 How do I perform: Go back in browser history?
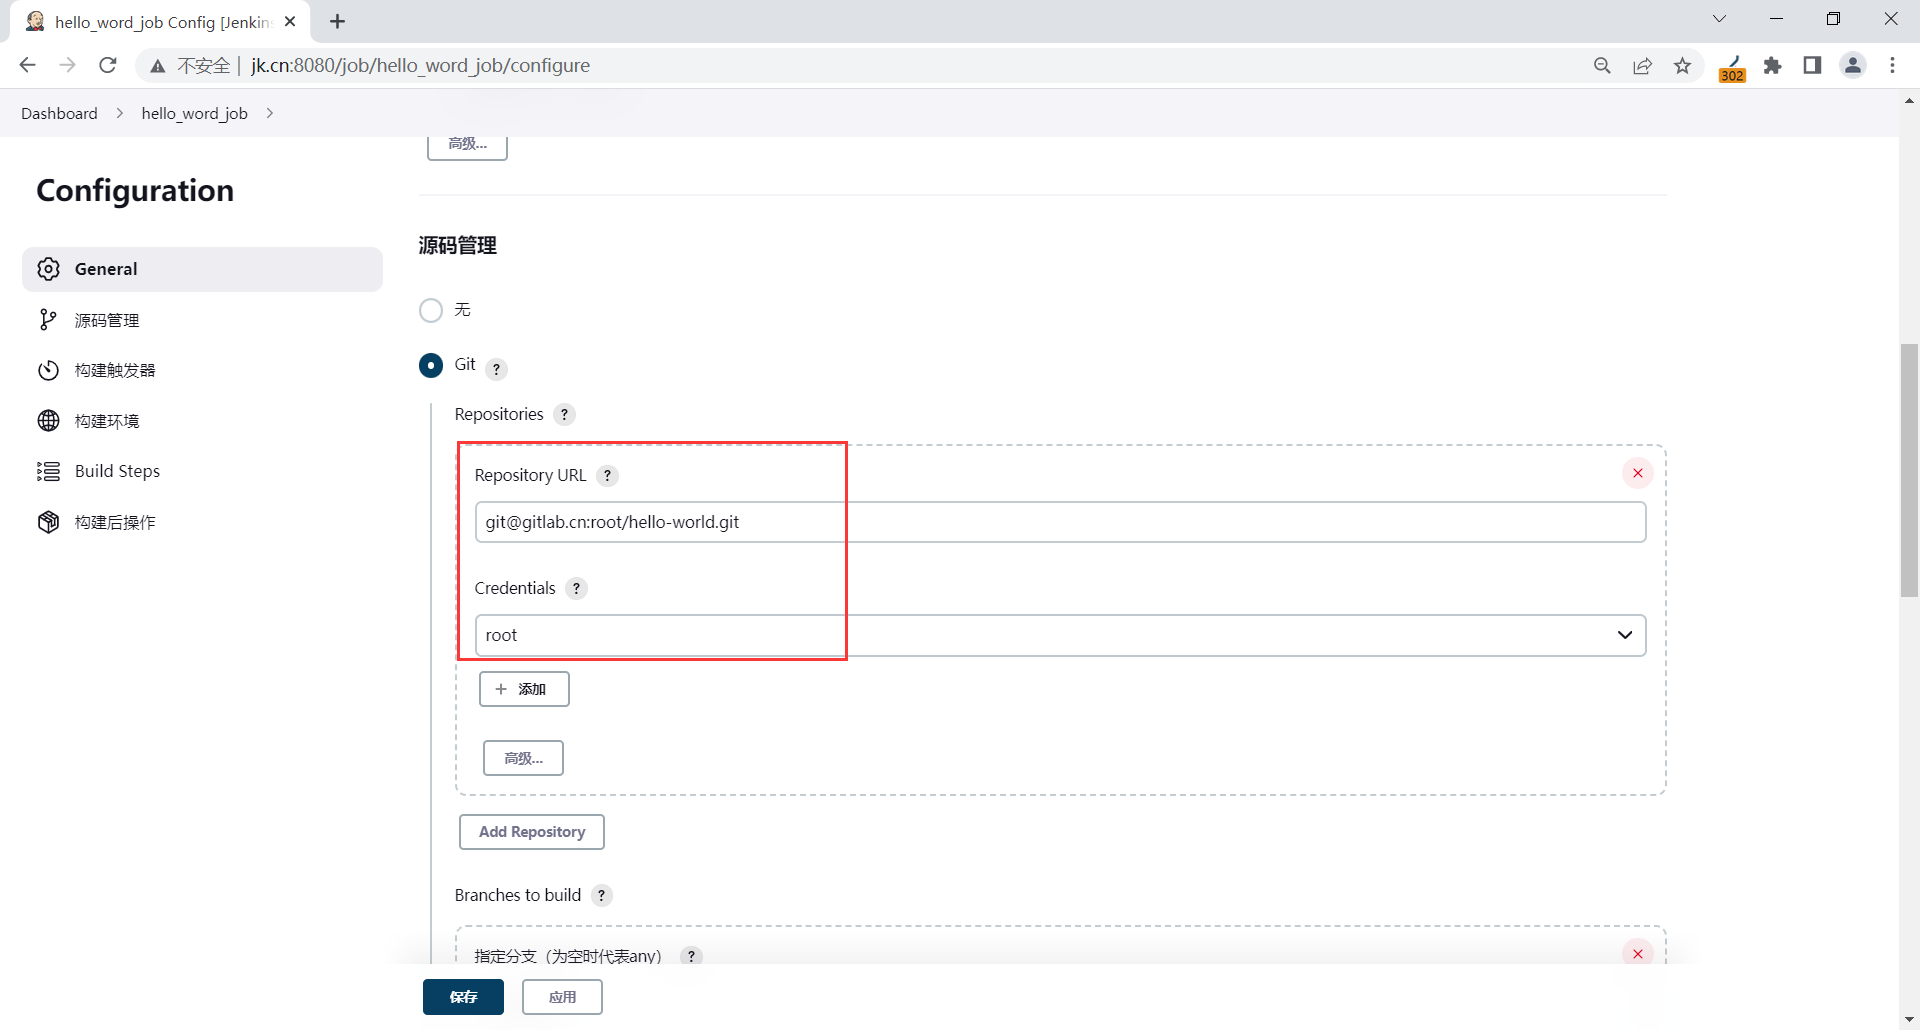pos(27,65)
